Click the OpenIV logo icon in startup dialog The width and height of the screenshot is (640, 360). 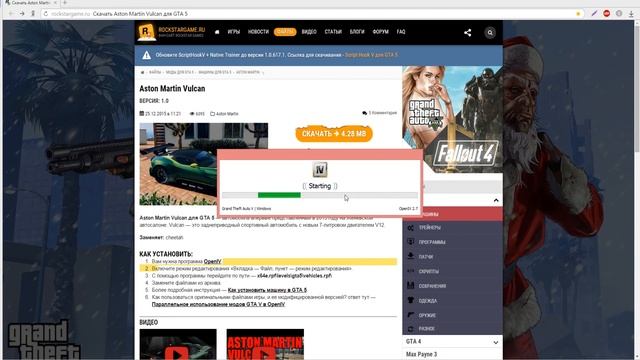320,169
